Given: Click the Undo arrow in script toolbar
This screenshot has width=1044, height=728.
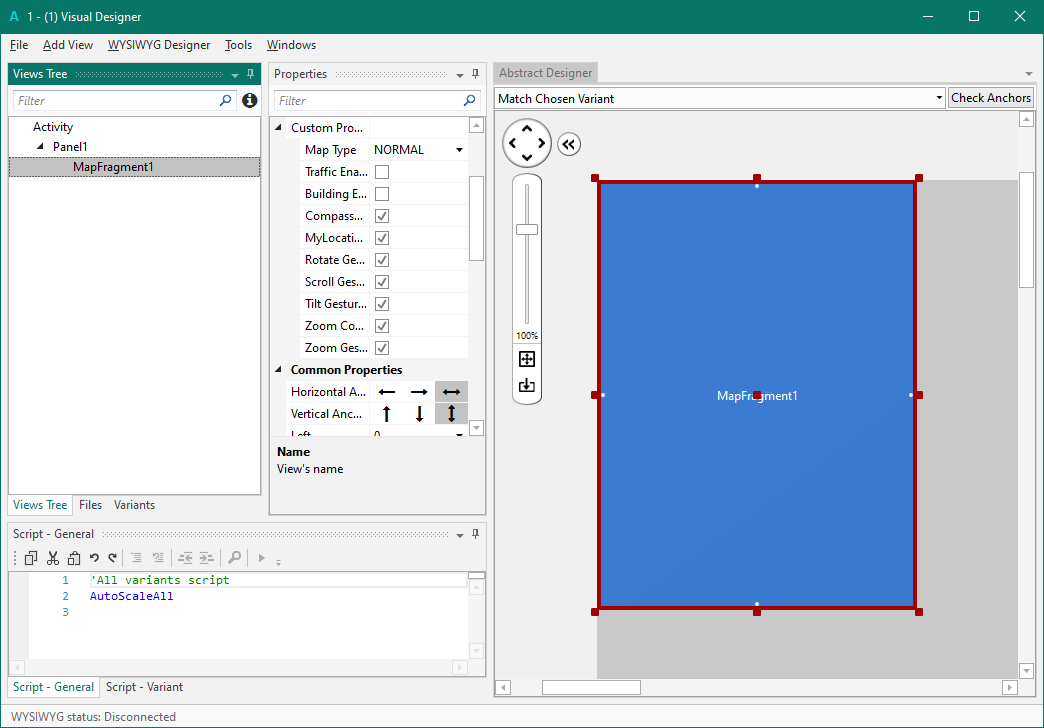Looking at the screenshot, I should 94,558.
